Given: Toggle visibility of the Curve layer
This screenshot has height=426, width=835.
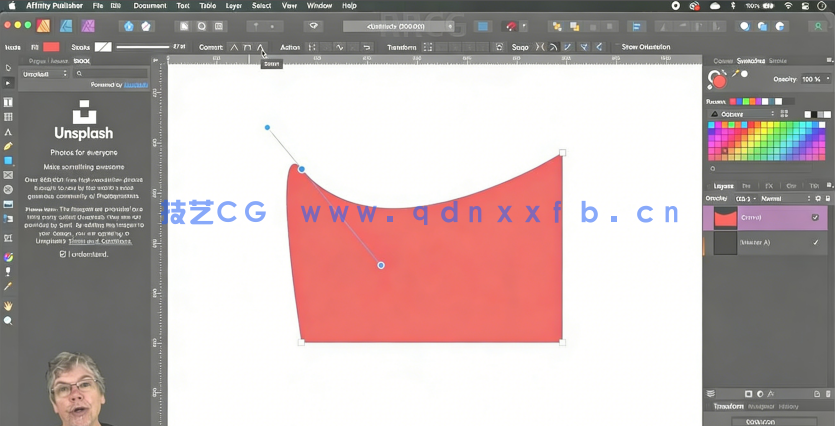Looking at the screenshot, I should click(x=815, y=217).
